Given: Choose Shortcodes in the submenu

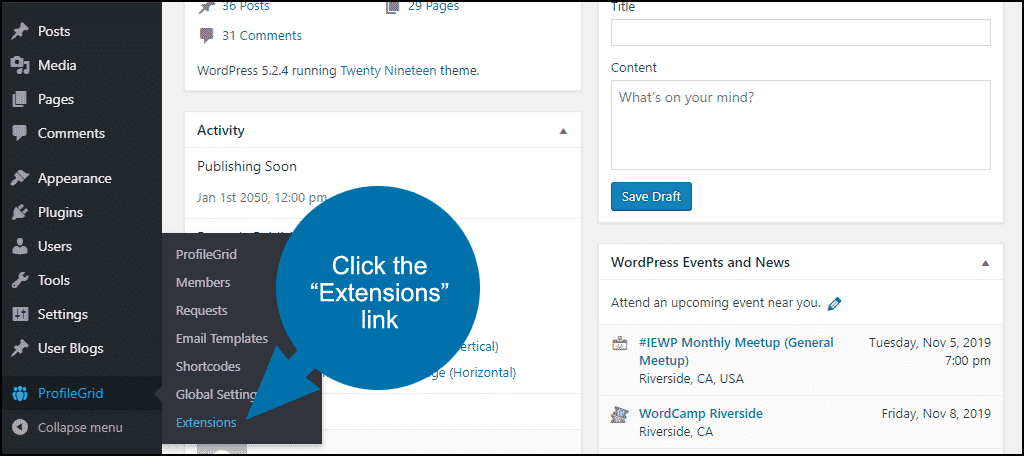Looking at the screenshot, I should click(208, 366).
